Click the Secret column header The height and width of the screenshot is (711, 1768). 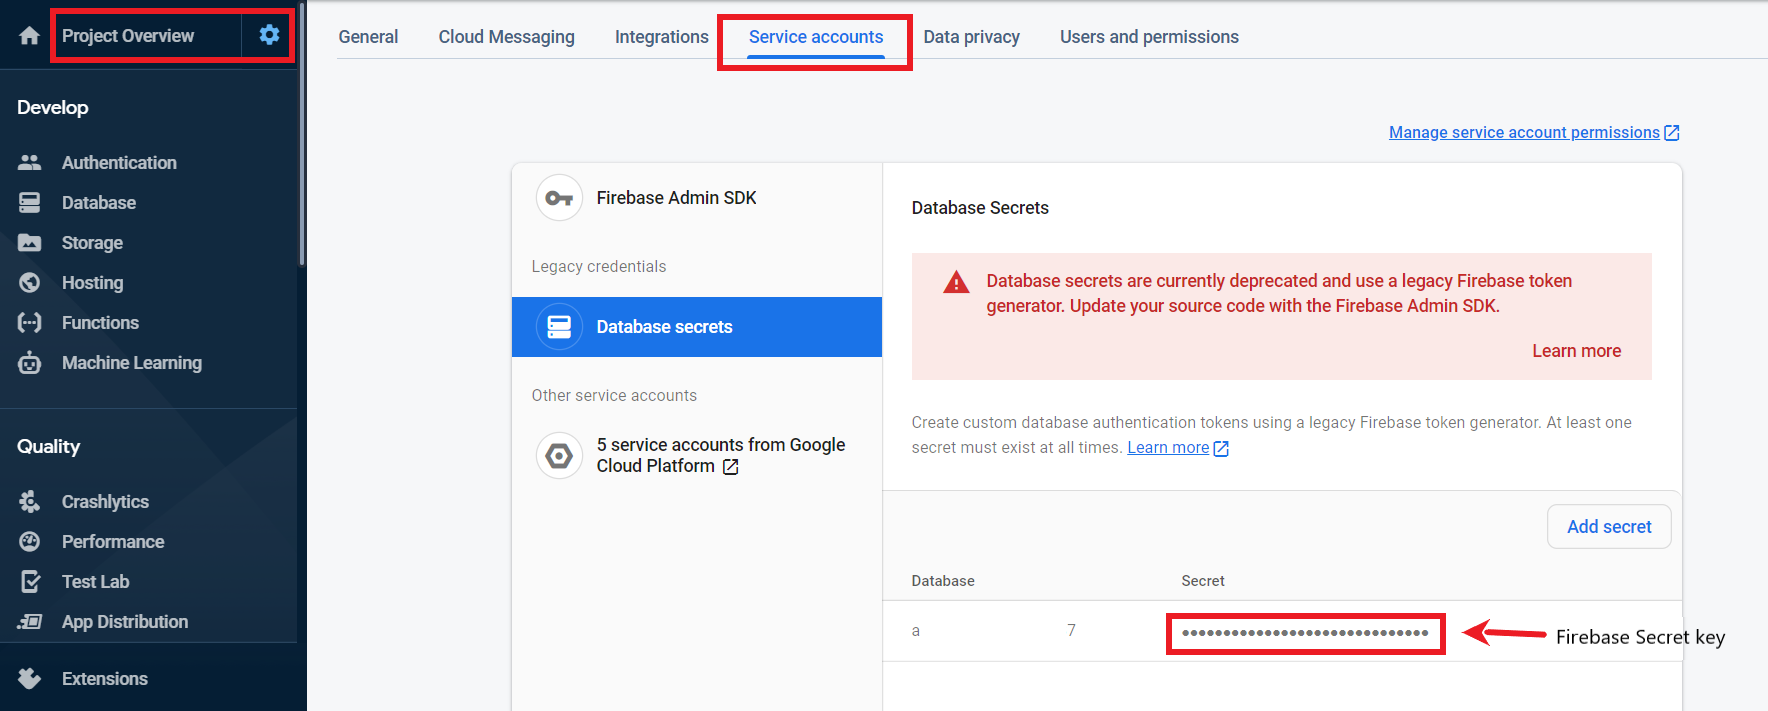pos(1202,581)
